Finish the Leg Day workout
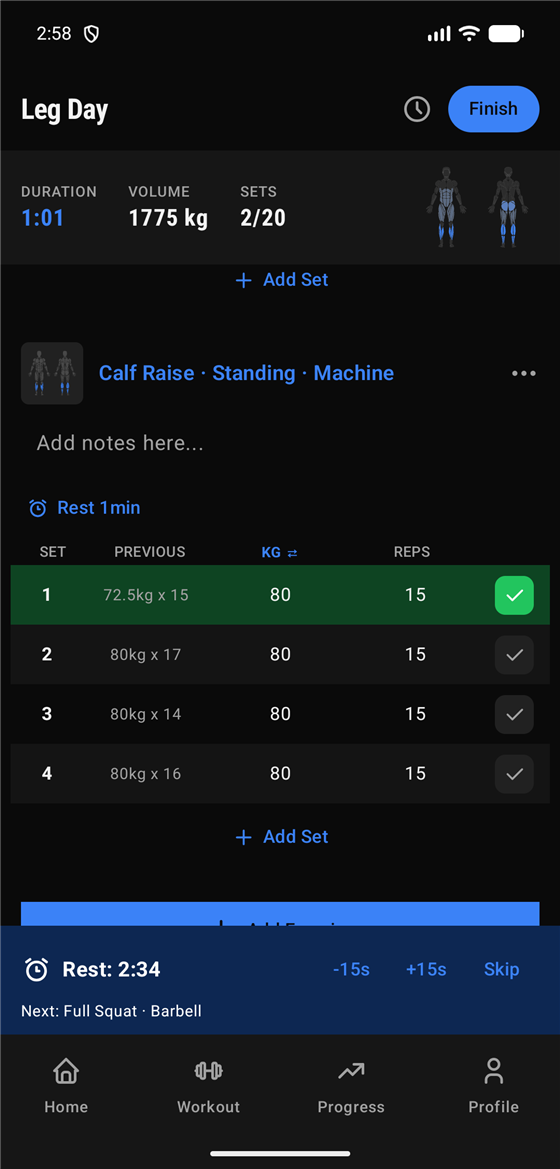This screenshot has width=560, height=1169. (493, 109)
